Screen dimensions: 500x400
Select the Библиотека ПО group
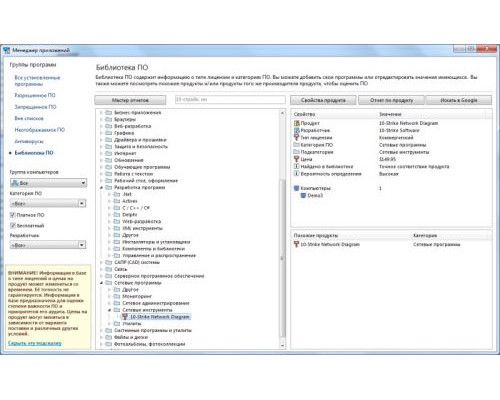[x=34, y=153]
